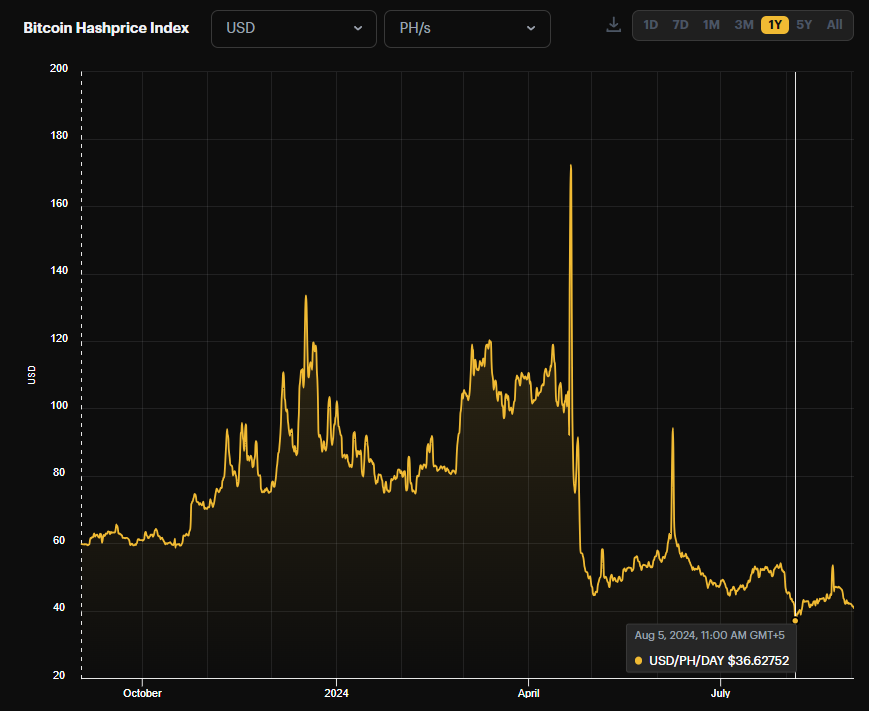Click the PH/s dropdown chevron arrow
This screenshot has width=869, height=711.
531,28
